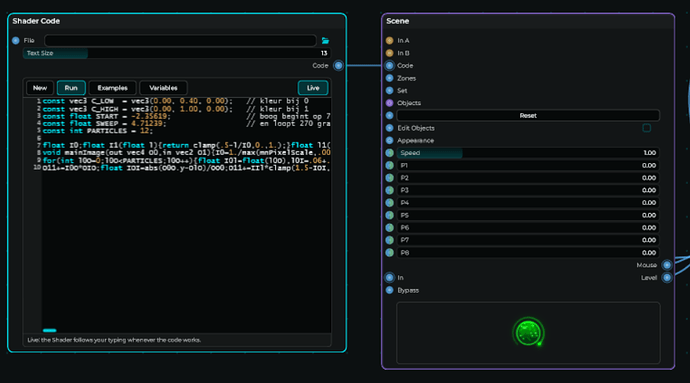Viewport: 690px width, 383px height.
Task: Click the Scene node title
Action: click(397, 21)
